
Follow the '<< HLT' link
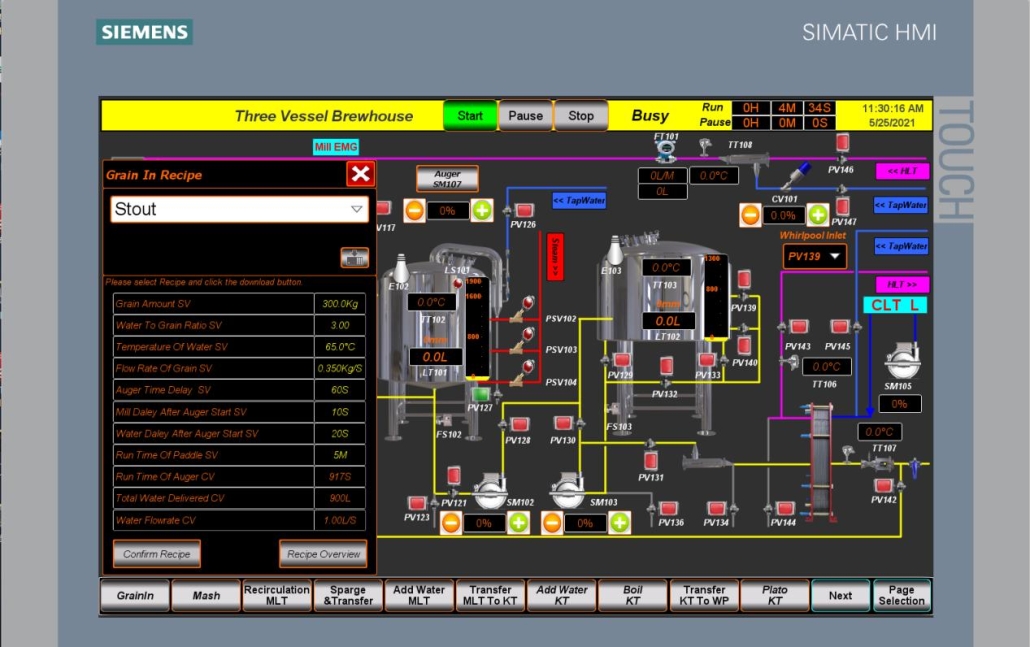pos(903,171)
